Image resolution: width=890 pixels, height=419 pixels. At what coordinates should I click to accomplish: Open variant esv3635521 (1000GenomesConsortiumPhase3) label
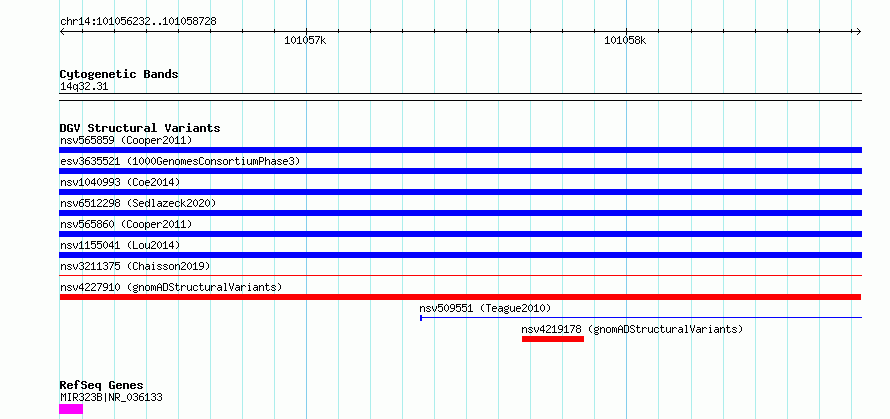tap(180, 161)
